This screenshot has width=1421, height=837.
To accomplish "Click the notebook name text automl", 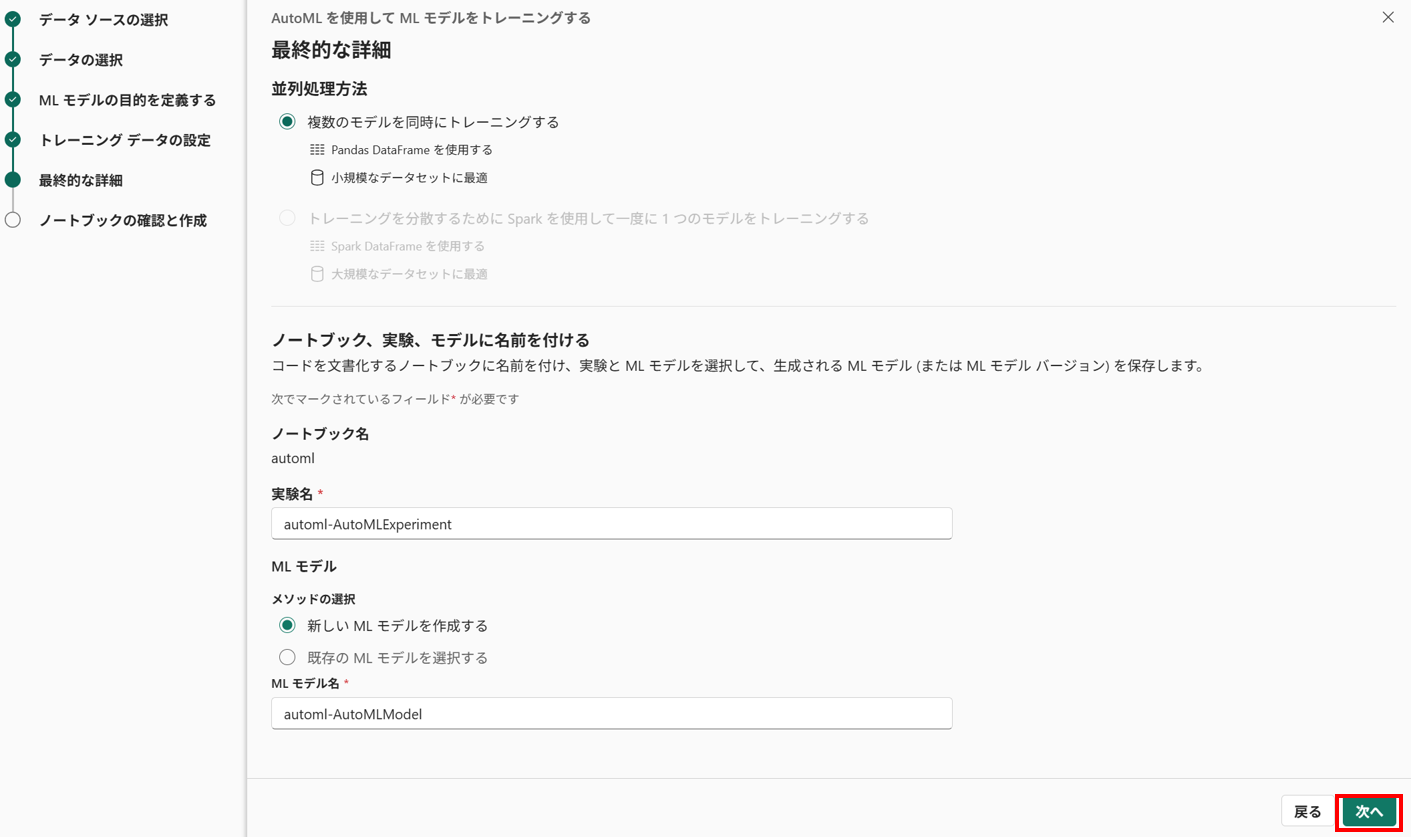I will pos(293,458).
